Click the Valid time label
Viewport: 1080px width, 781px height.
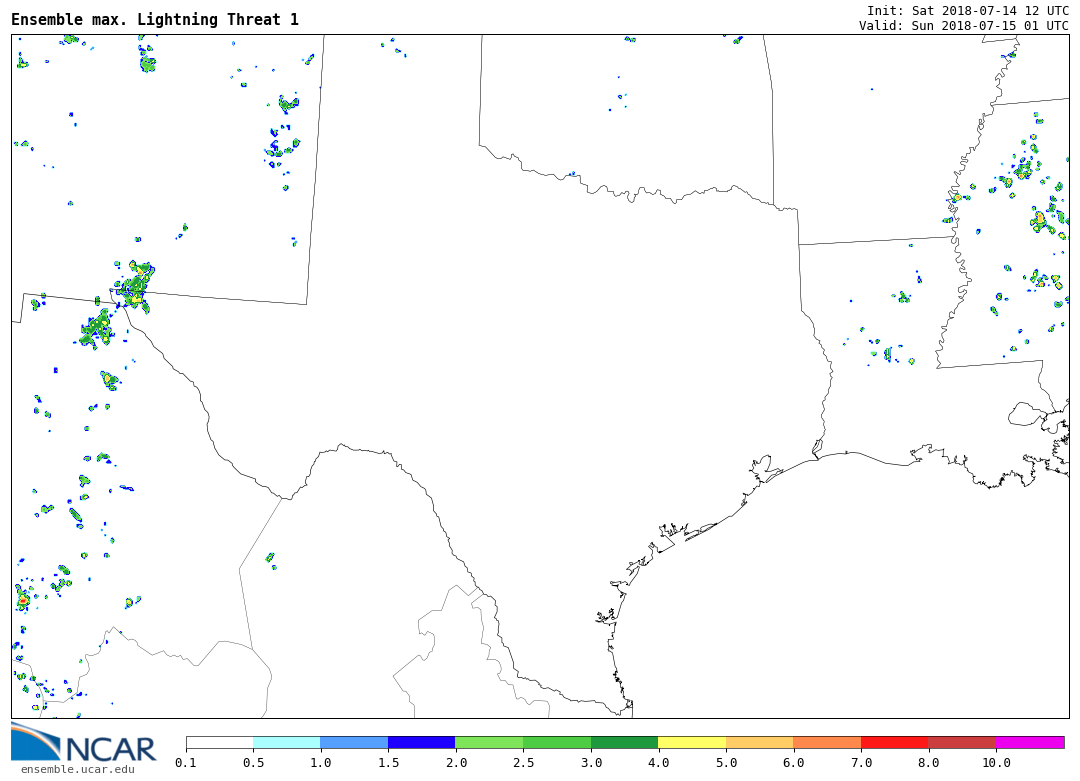963,26
